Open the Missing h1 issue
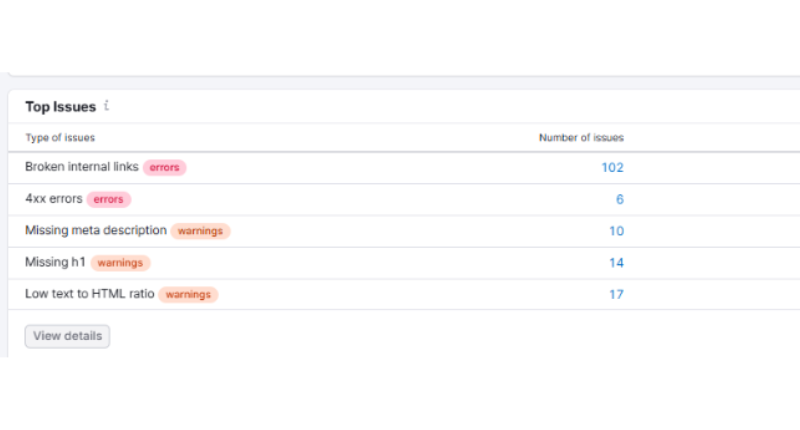 point(56,262)
